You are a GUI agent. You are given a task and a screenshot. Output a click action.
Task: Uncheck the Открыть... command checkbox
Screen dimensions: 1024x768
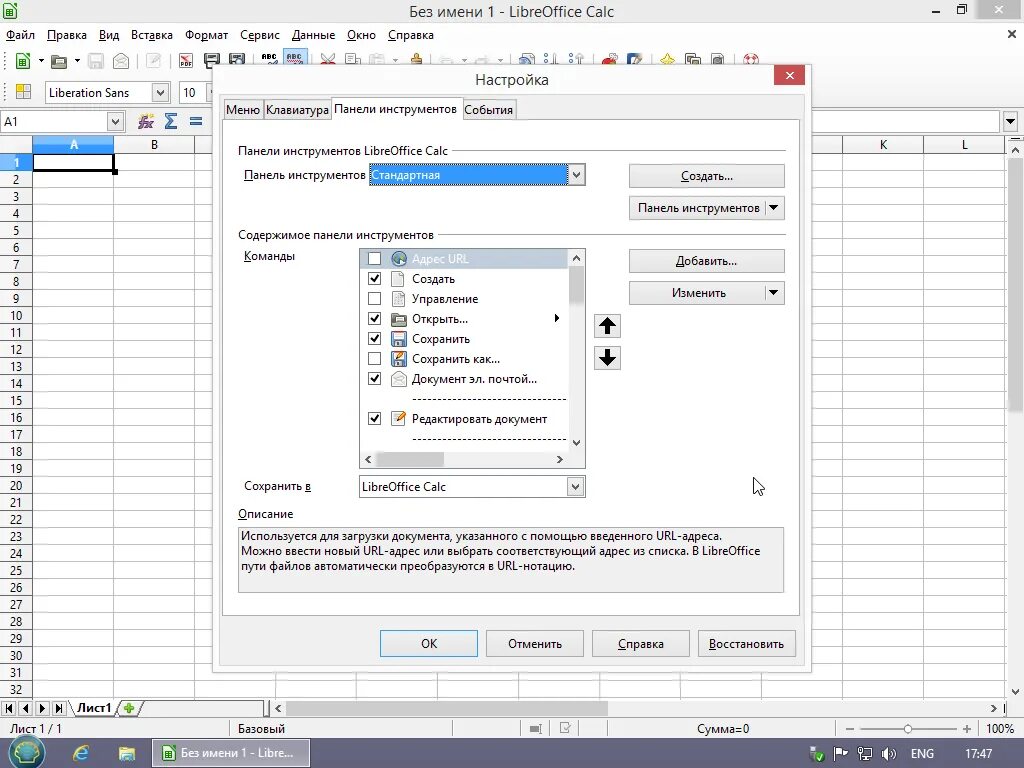[374, 319]
